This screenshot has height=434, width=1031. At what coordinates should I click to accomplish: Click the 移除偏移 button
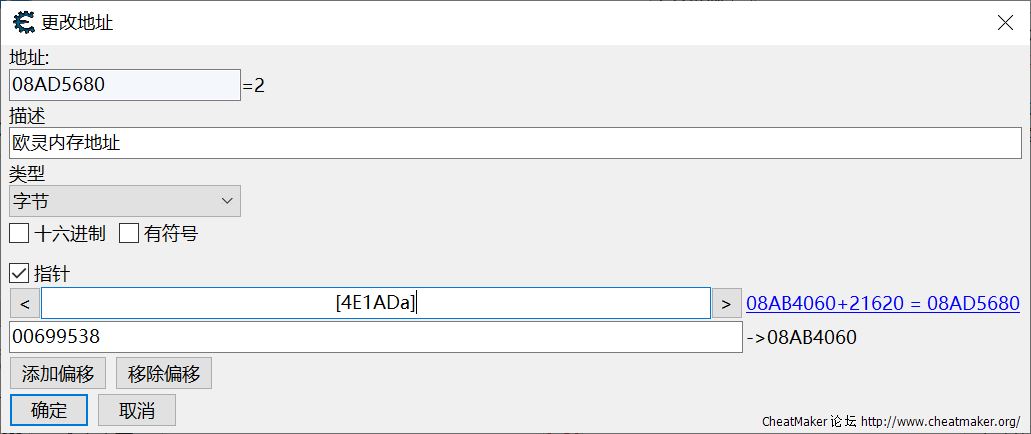pos(164,374)
